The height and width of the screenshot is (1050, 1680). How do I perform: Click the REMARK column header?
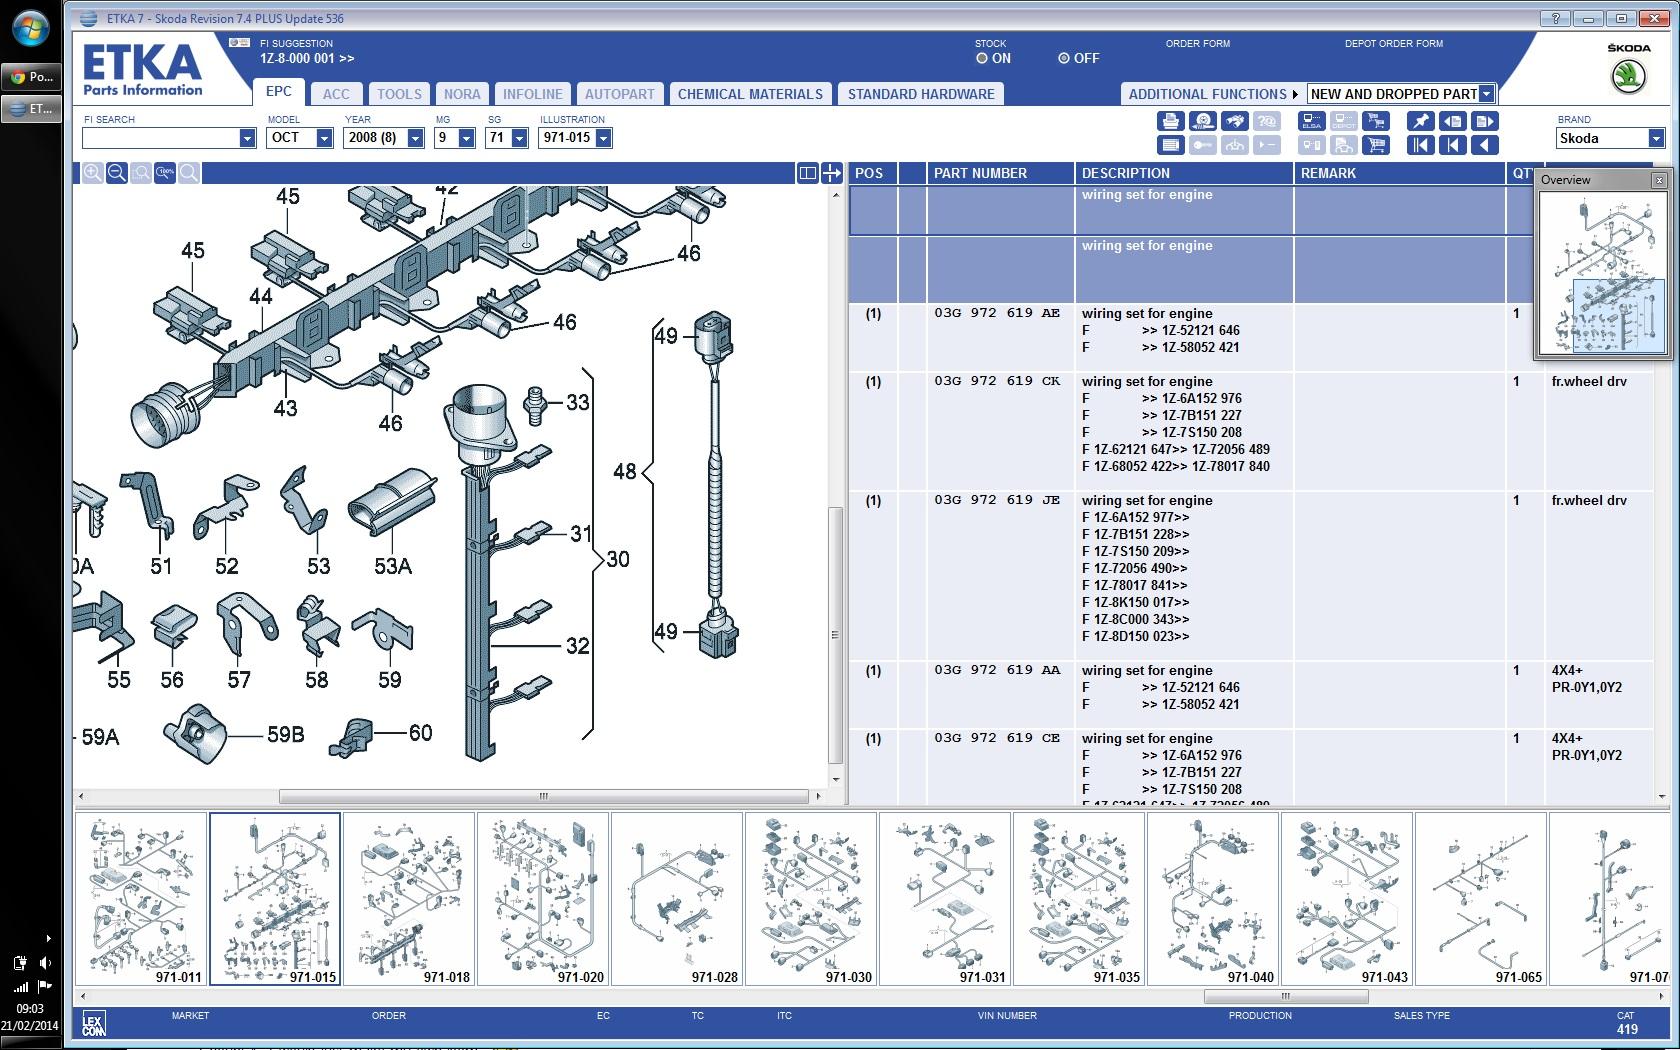pyautogui.click(x=1400, y=173)
